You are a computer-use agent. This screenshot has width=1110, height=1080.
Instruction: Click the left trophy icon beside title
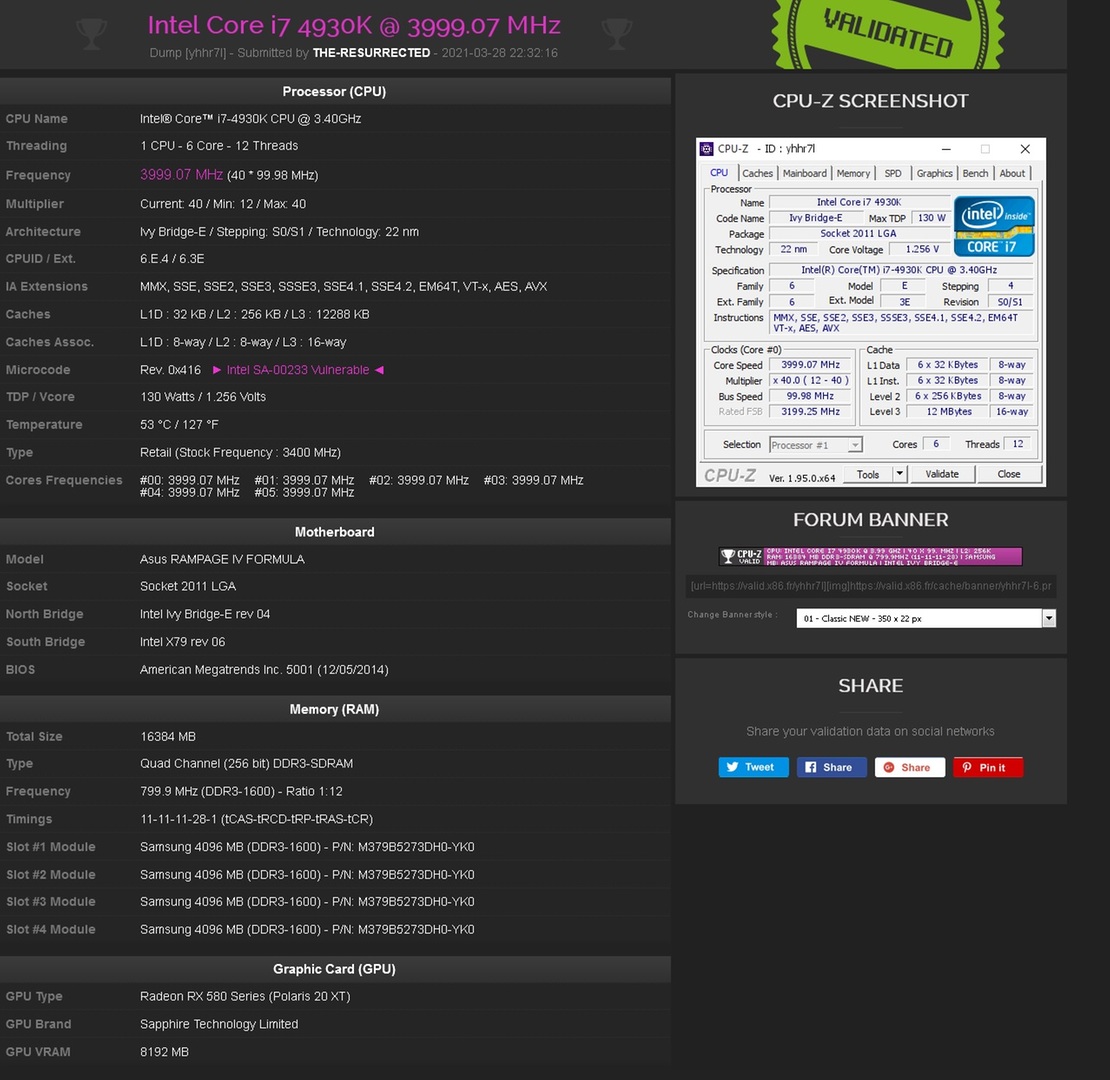click(x=91, y=33)
